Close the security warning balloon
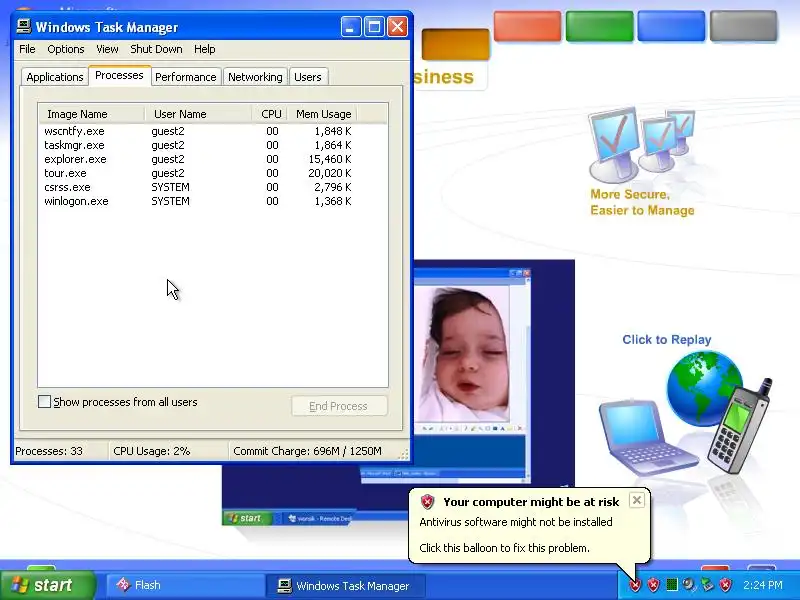Image resolution: width=800 pixels, height=600 pixels. [637, 500]
